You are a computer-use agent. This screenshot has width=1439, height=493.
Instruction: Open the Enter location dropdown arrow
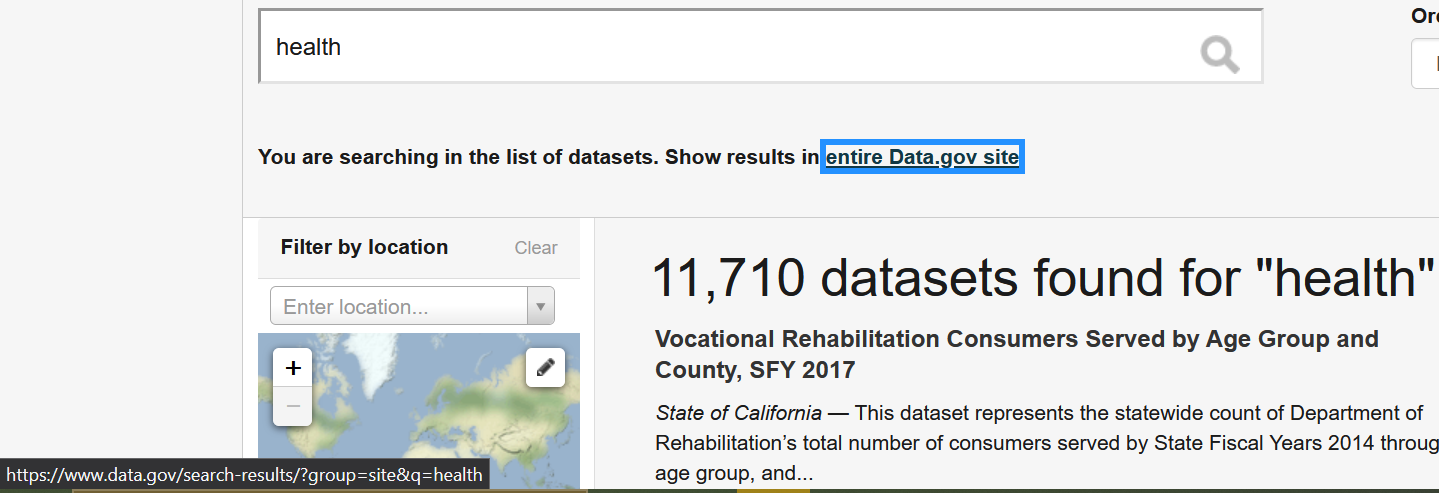(x=541, y=306)
